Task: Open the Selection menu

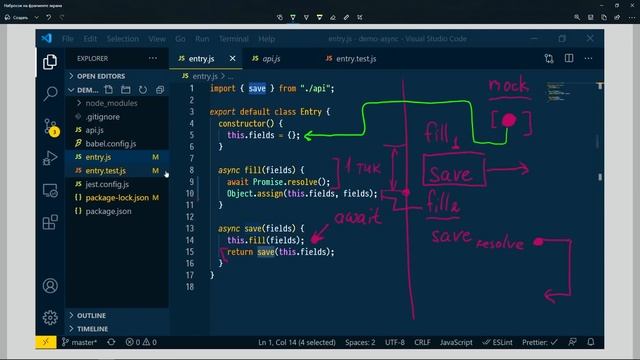Action: (x=122, y=39)
